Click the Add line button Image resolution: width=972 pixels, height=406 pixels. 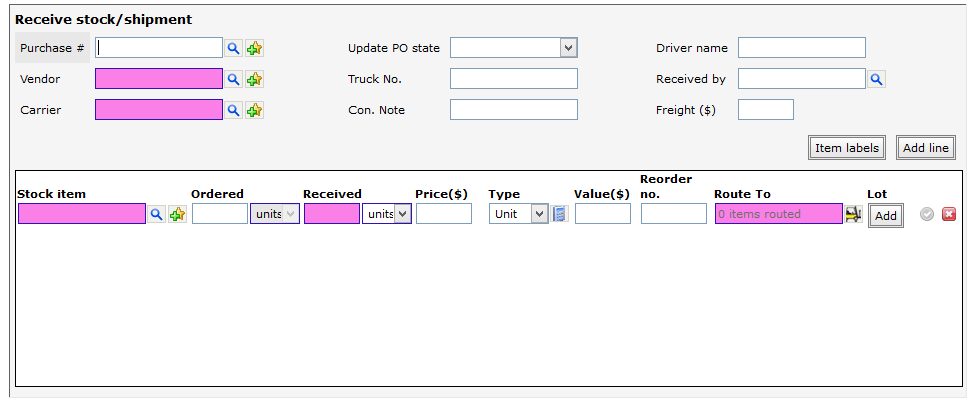pos(926,148)
